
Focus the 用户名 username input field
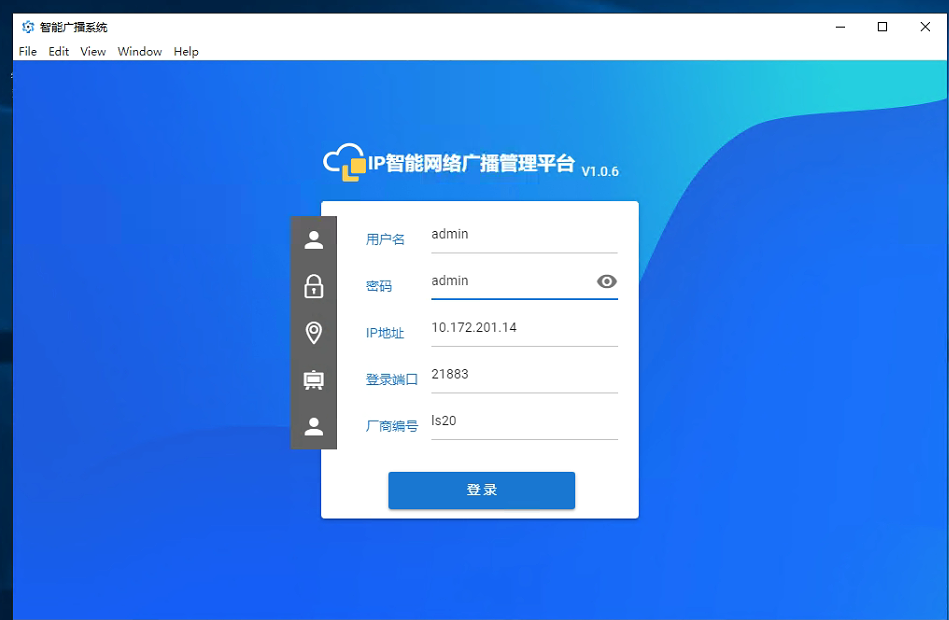click(x=524, y=235)
